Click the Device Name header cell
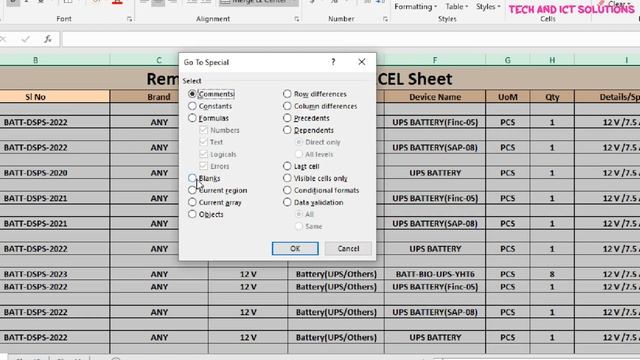The image size is (640, 360). pos(435,97)
